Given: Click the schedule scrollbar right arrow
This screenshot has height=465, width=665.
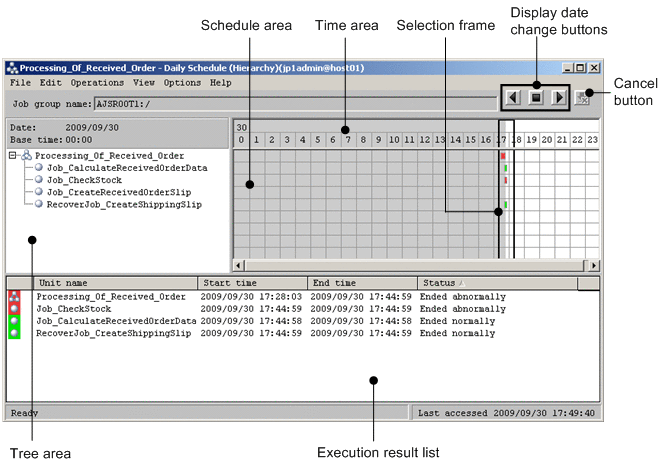Looking at the screenshot, I should tap(594, 265).
